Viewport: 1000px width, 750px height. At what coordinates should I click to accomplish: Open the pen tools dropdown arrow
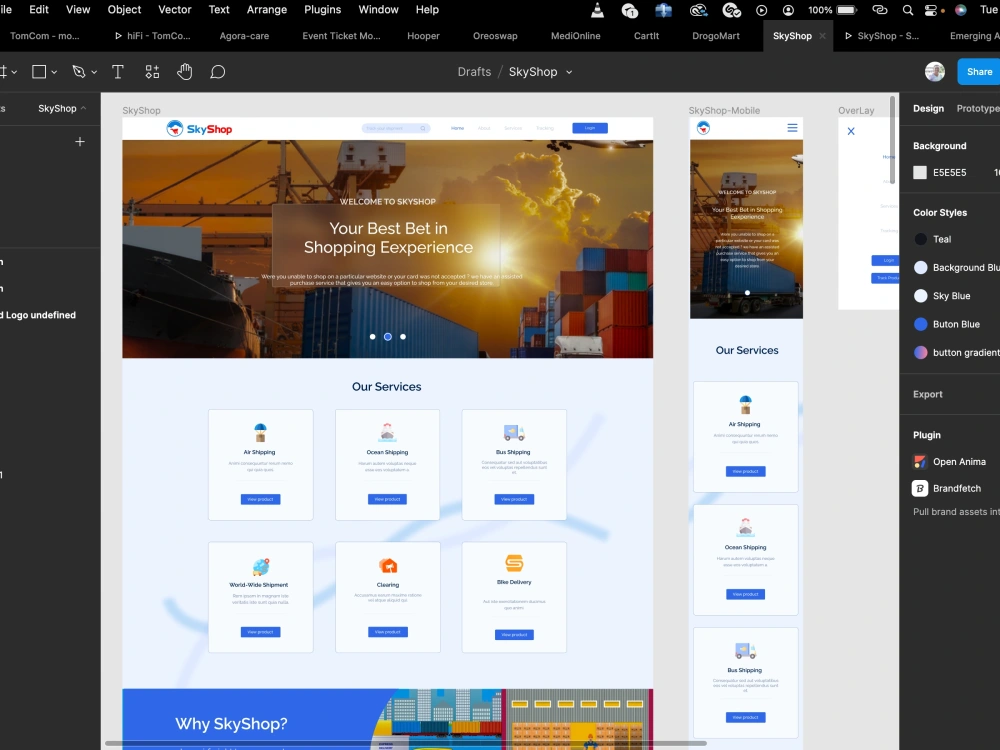click(94, 72)
